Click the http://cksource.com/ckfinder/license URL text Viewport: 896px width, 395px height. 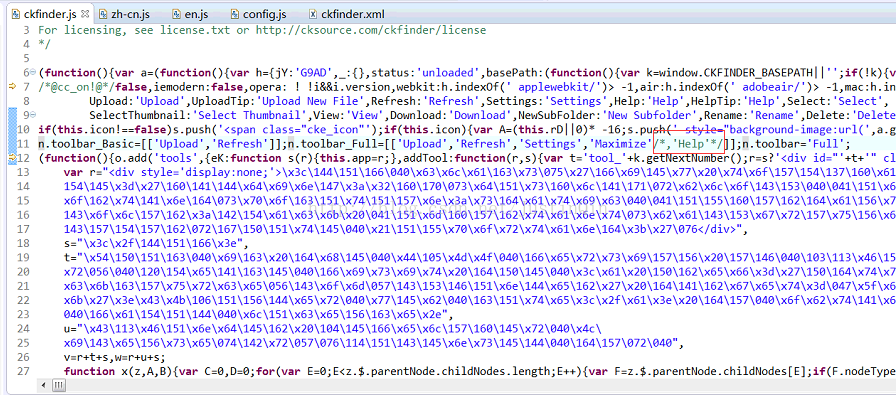tap(371, 30)
